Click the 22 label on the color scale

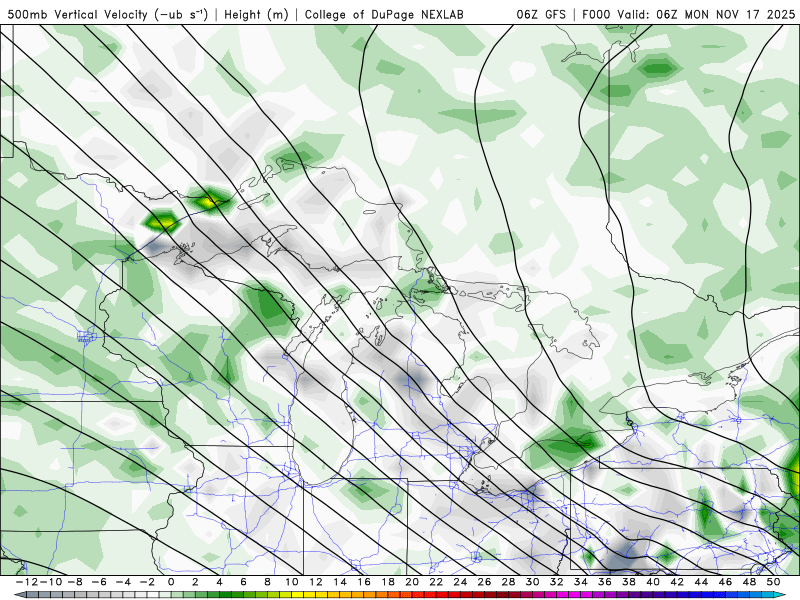point(436,582)
